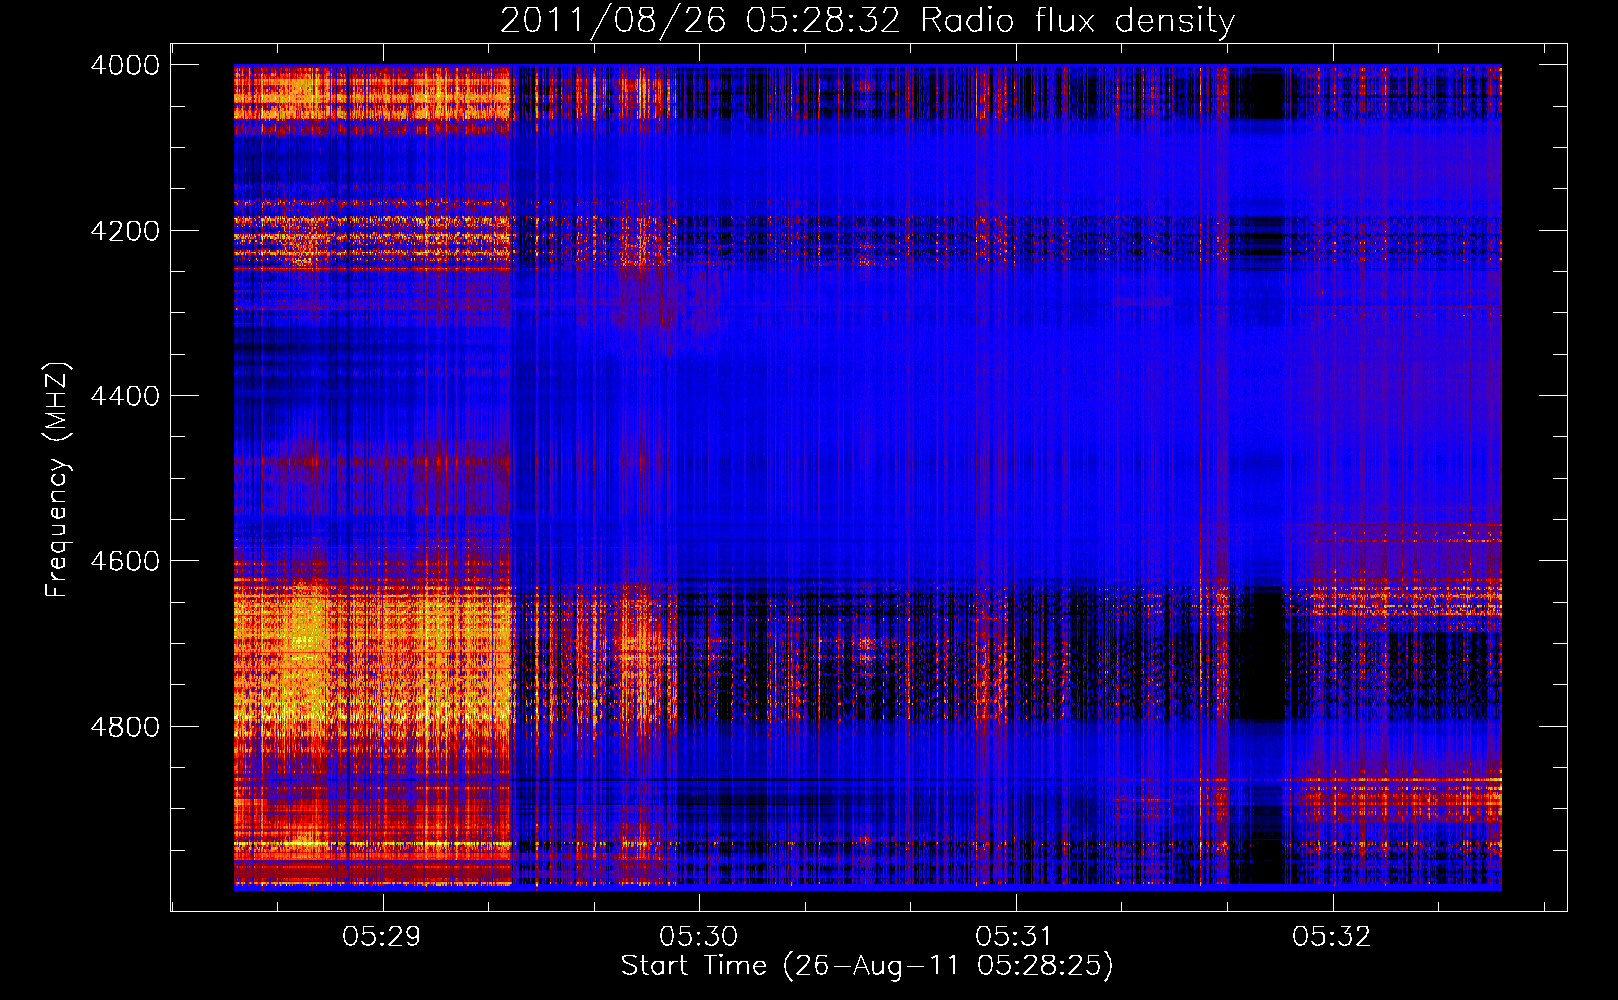Click the 05:30 time axis label

pyautogui.click(x=698, y=937)
